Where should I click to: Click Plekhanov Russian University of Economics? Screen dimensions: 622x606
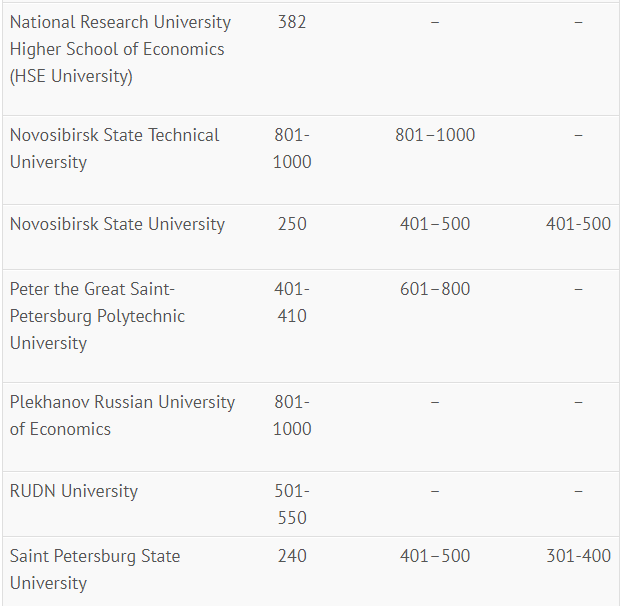(x=122, y=416)
